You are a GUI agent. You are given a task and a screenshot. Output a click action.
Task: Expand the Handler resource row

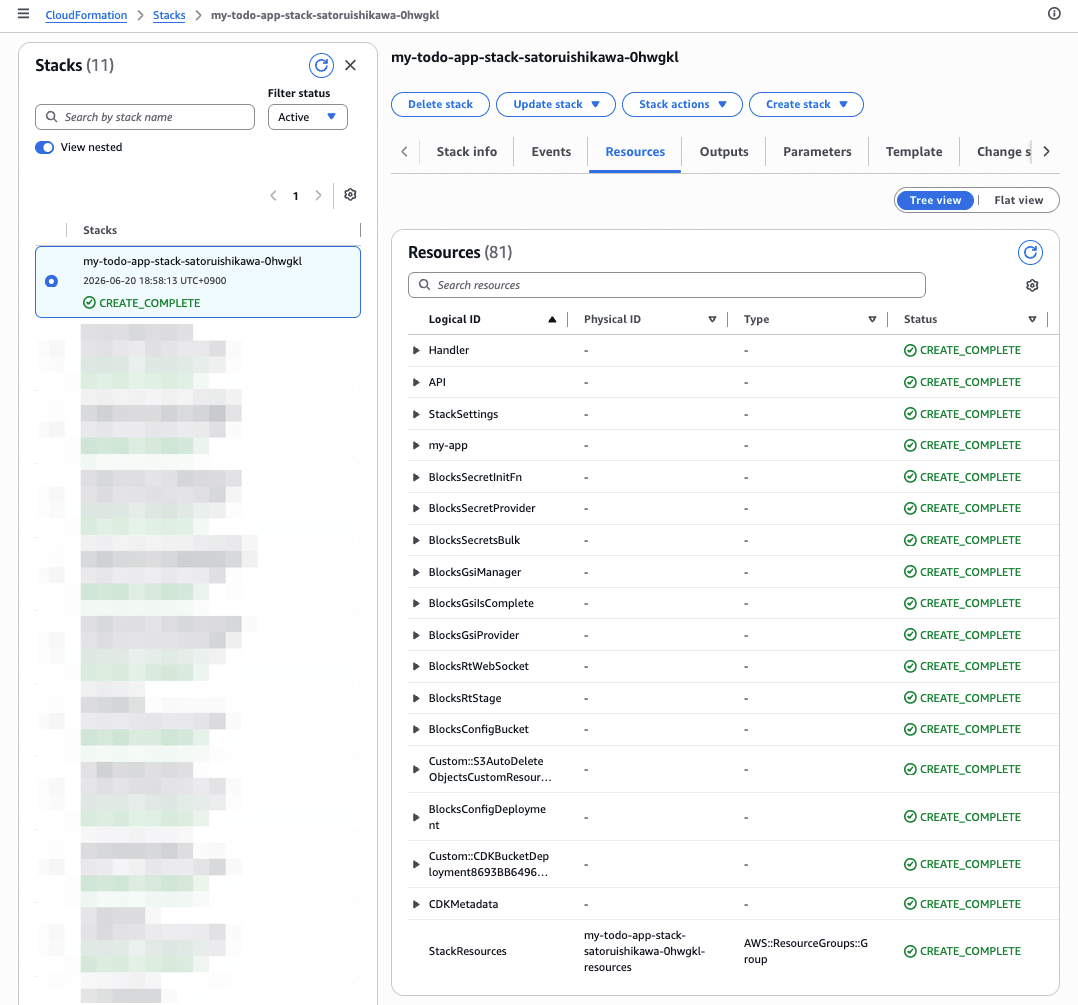(416, 351)
